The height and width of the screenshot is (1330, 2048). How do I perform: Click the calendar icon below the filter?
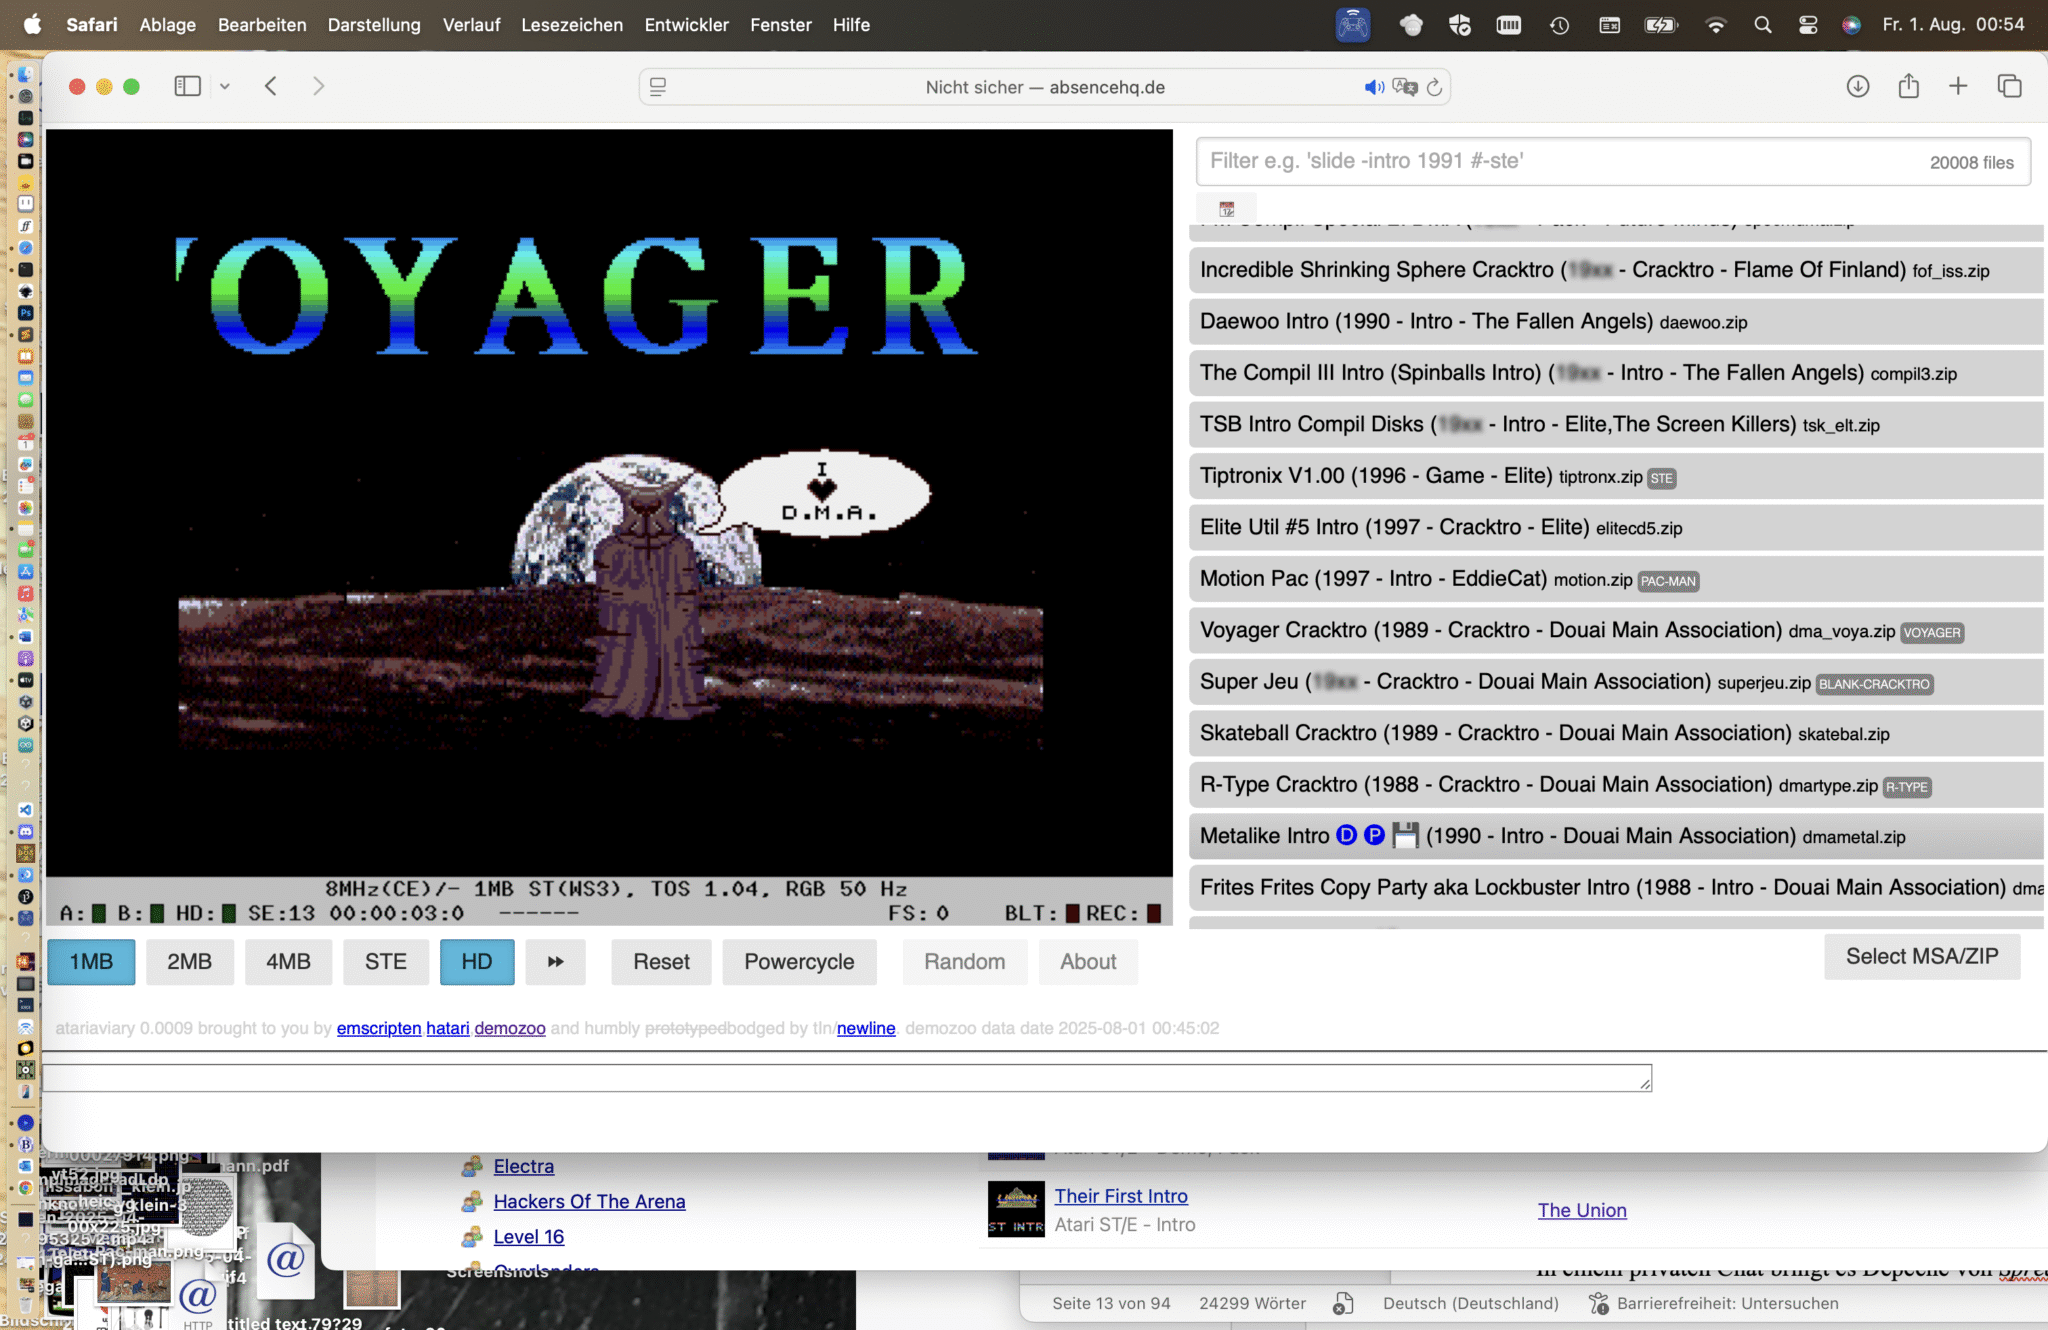coord(1226,209)
